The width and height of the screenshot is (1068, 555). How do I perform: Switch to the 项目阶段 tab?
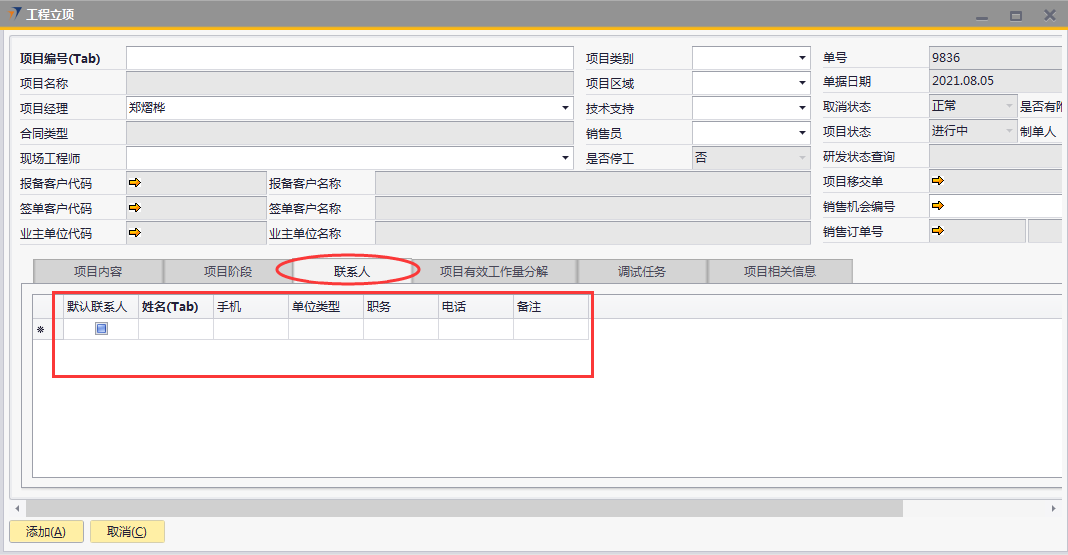[228, 271]
